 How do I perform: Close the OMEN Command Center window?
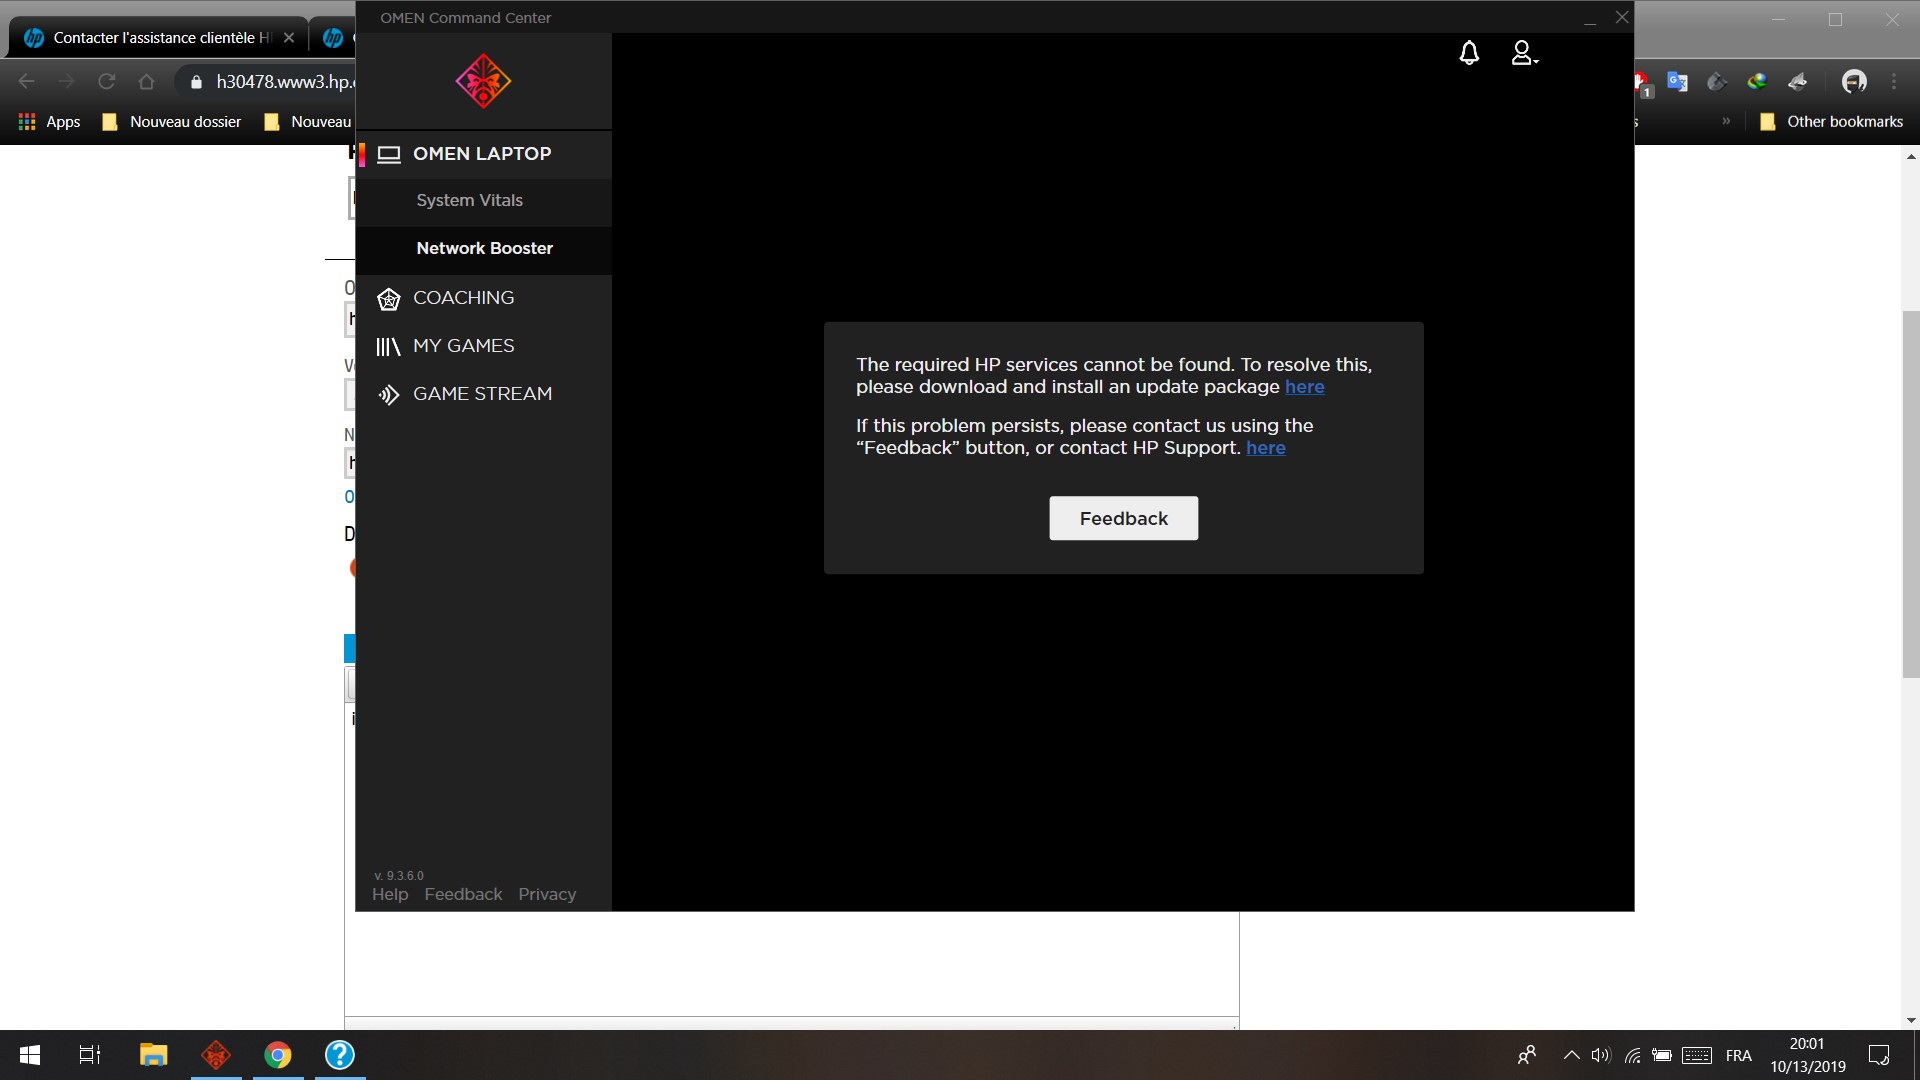coord(1622,17)
